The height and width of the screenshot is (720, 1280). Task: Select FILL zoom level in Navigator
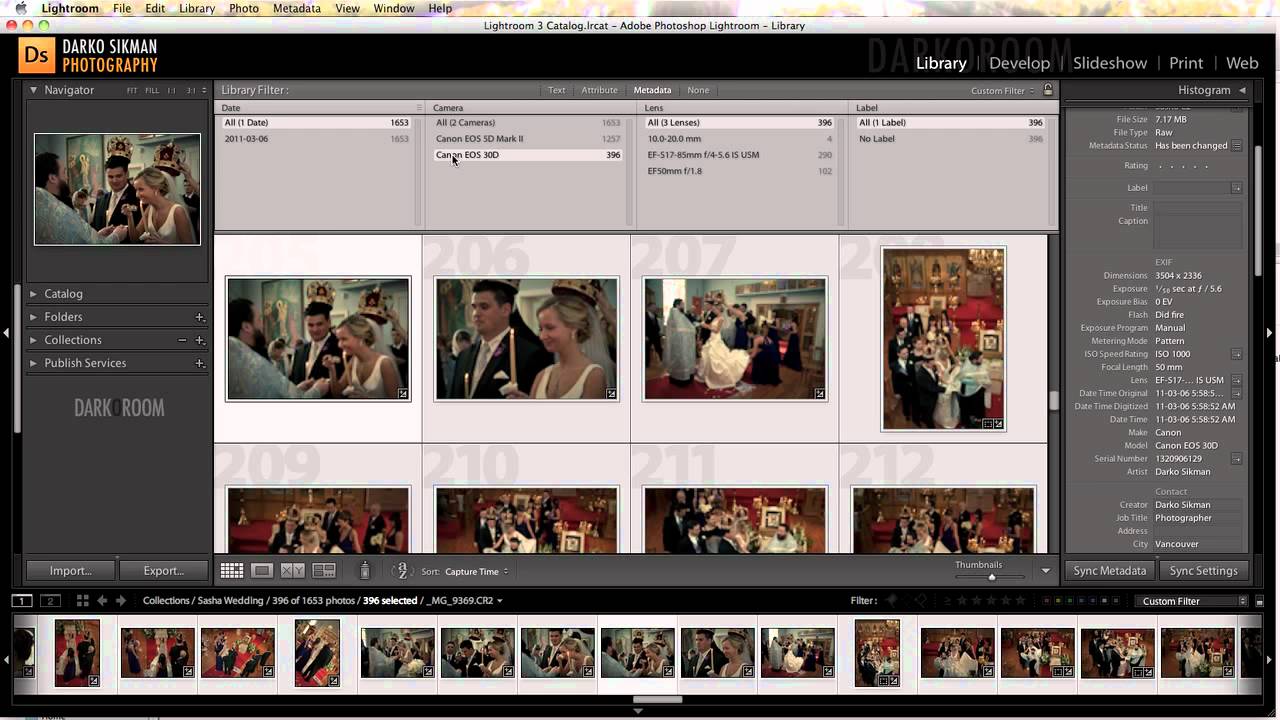[x=152, y=90]
